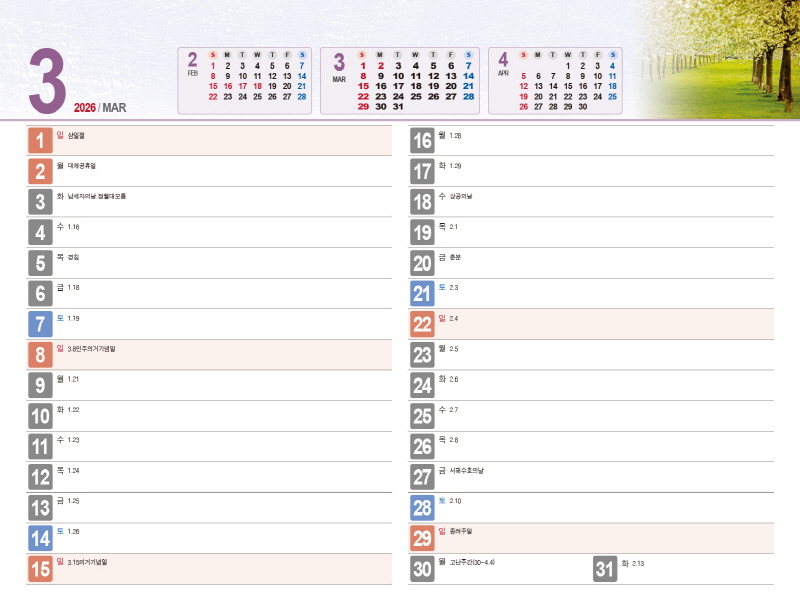The height and width of the screenshot is (604, 800).
Task: Click the 종려주일 entry on day 29
Action: (x=461, y=531)
